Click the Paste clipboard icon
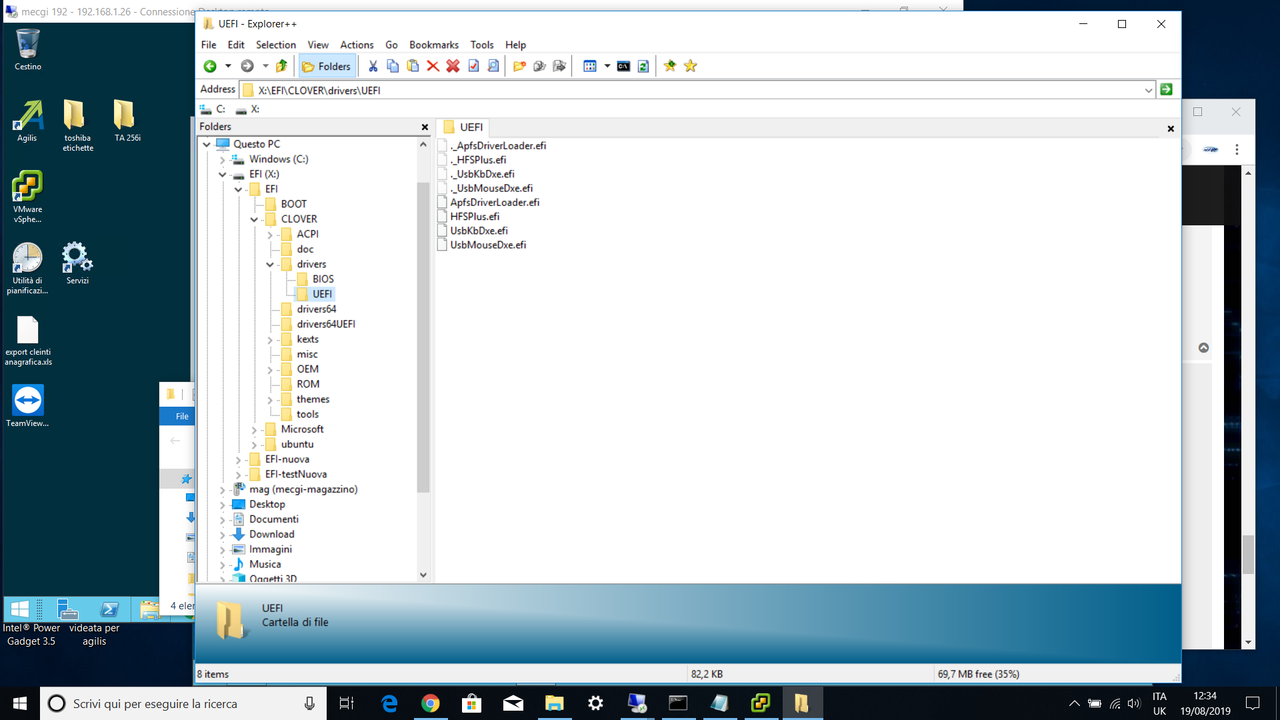This screenshot has height=720, width=1280. click(413, 66)
